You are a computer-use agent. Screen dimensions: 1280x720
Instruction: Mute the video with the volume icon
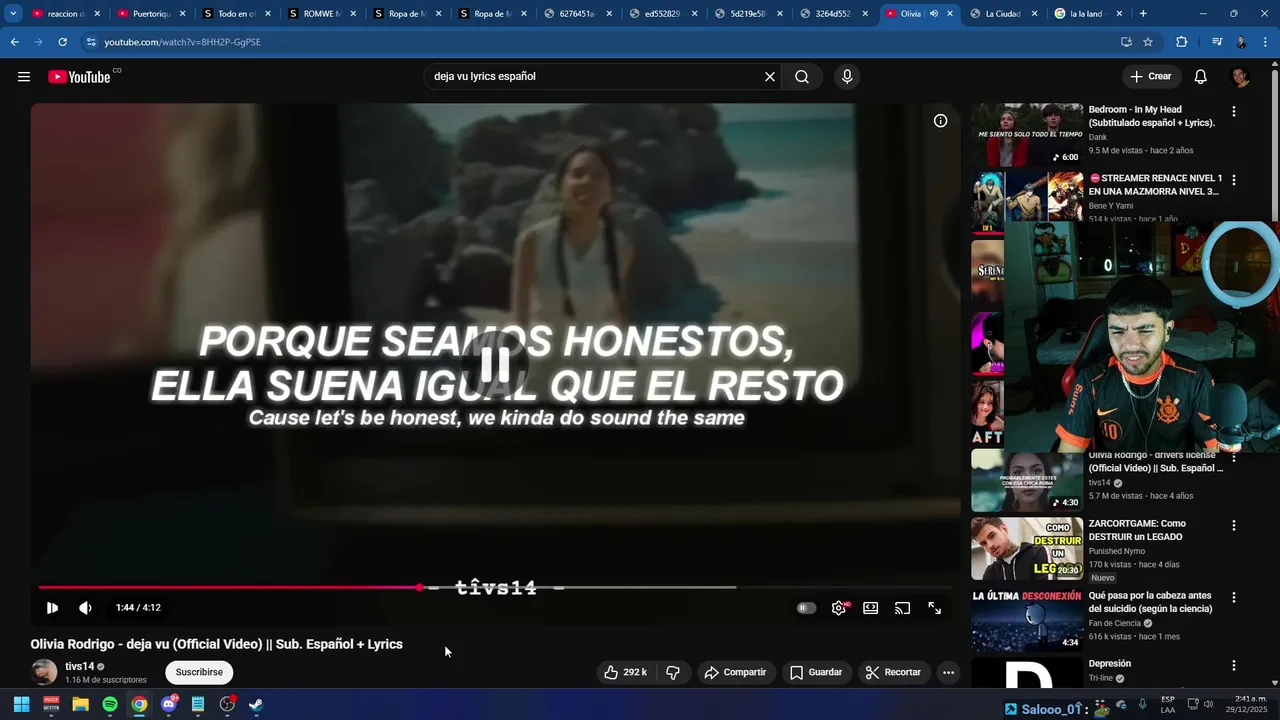pyautogui.click(x=85, y=608)
